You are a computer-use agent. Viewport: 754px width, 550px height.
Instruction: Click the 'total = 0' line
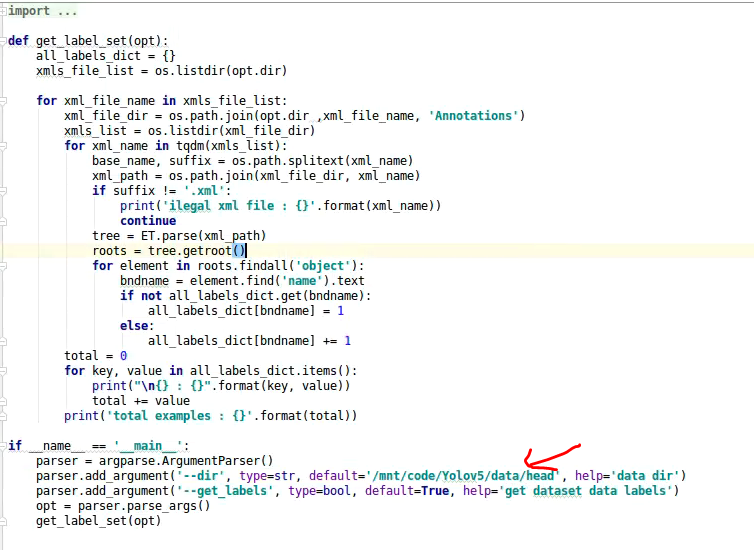pos(96,356)
